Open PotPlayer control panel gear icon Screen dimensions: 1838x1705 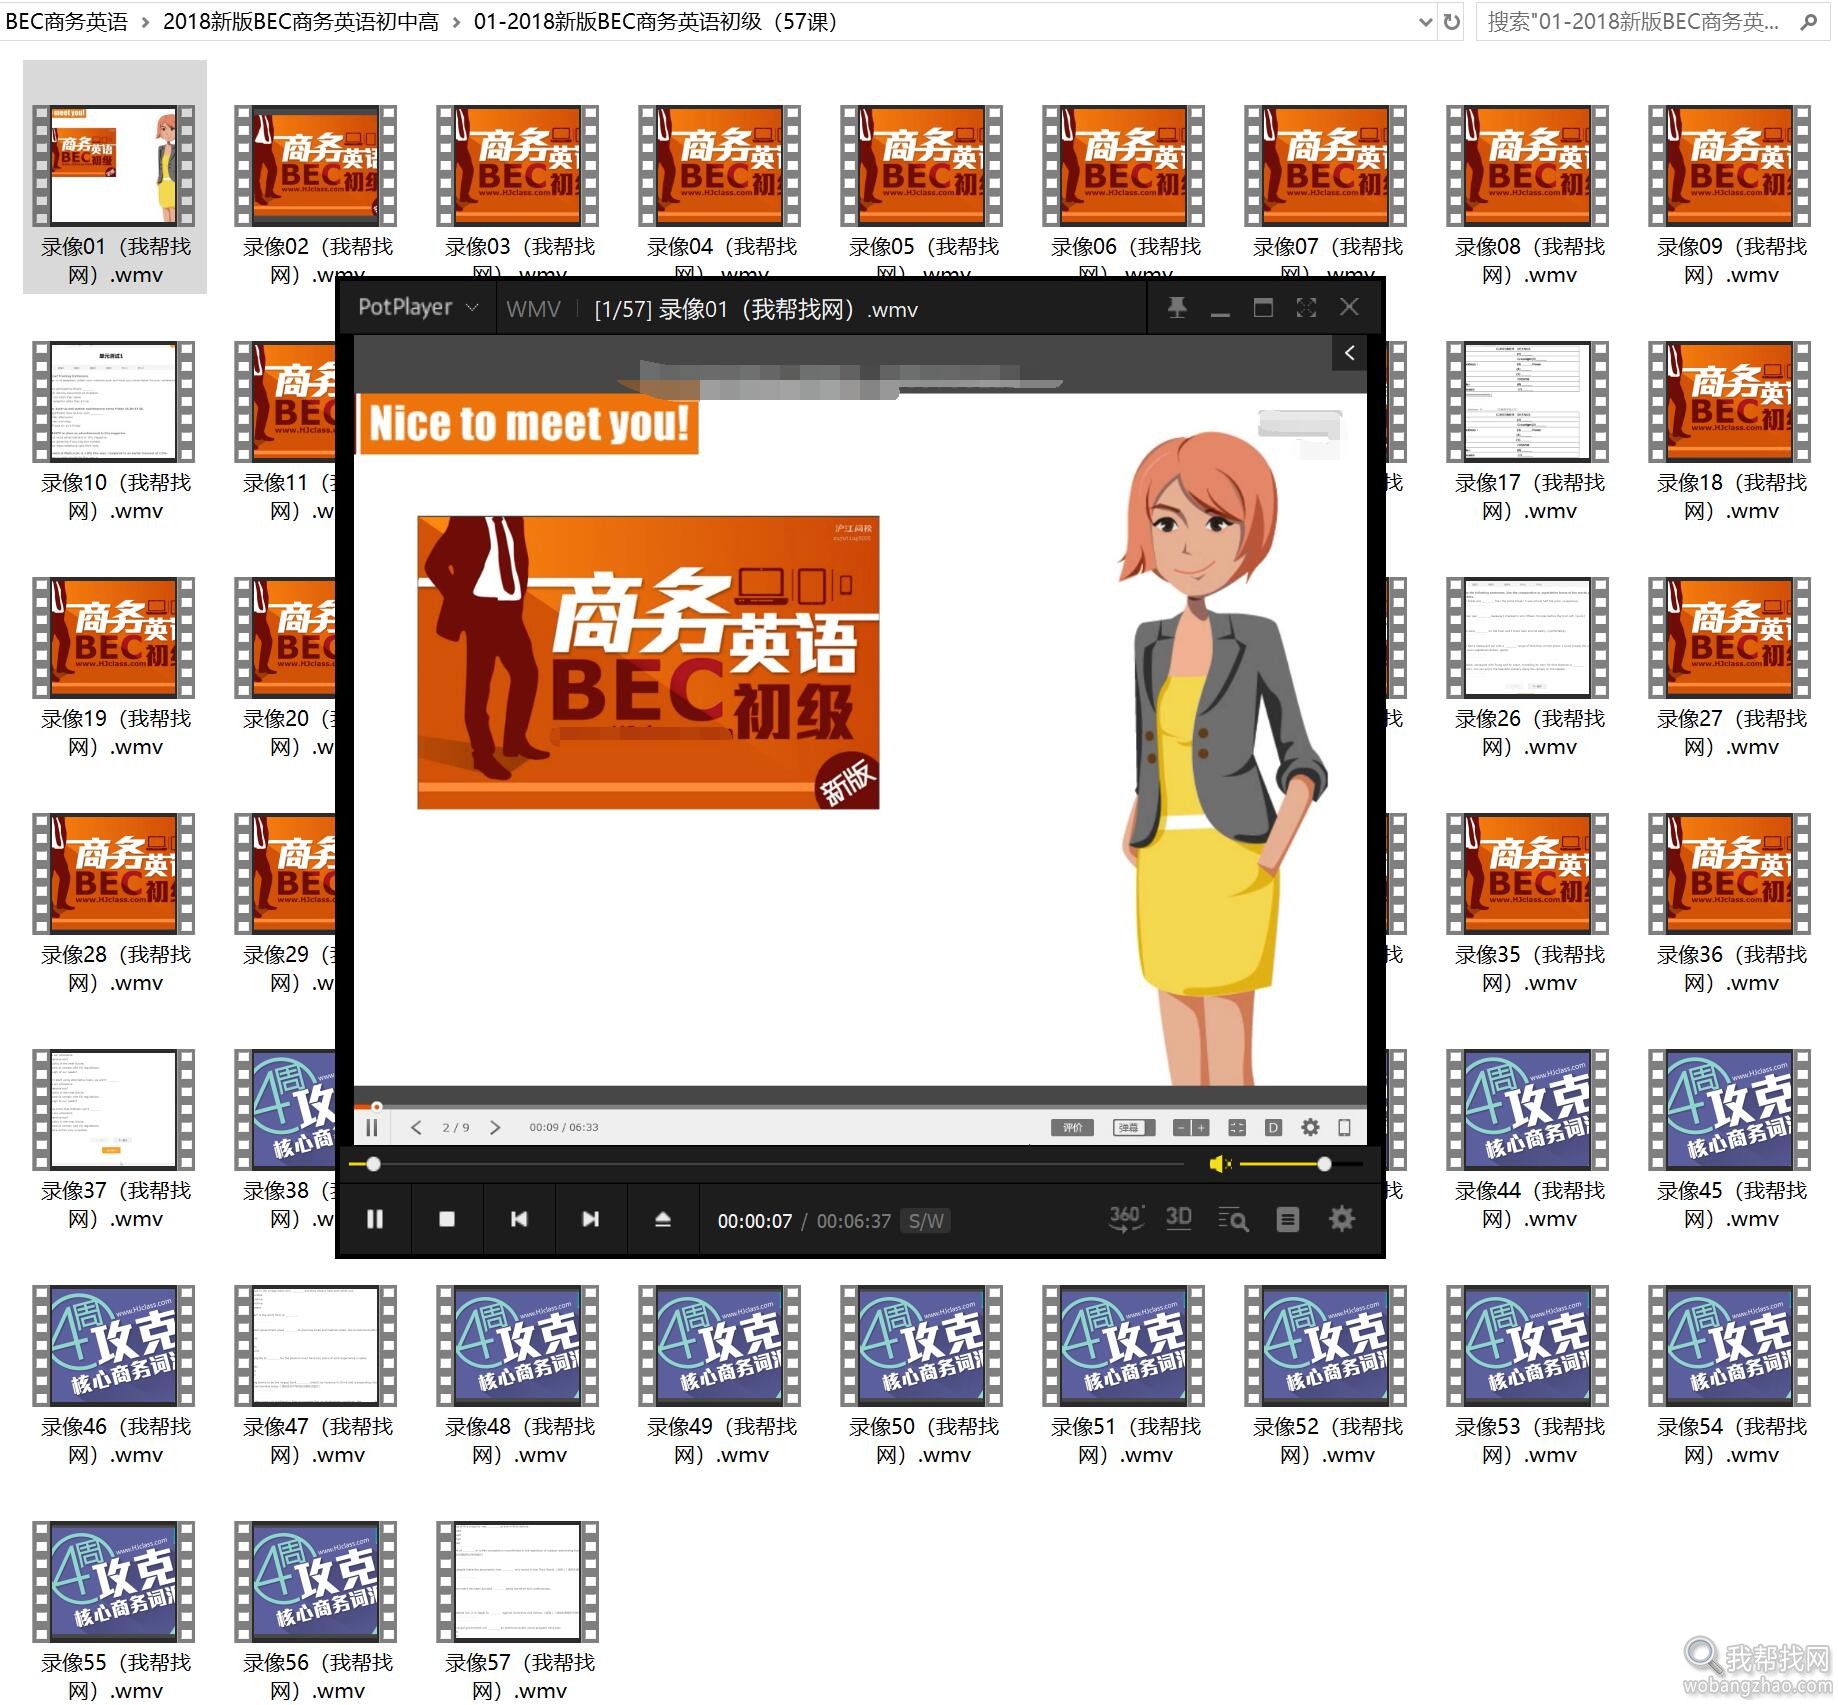coord(1342,1219)
